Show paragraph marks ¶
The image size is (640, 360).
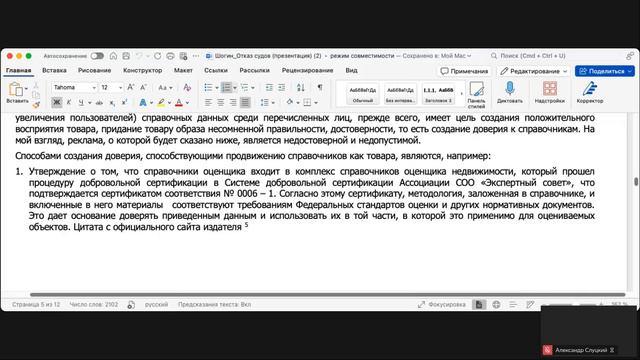point(320,87)
